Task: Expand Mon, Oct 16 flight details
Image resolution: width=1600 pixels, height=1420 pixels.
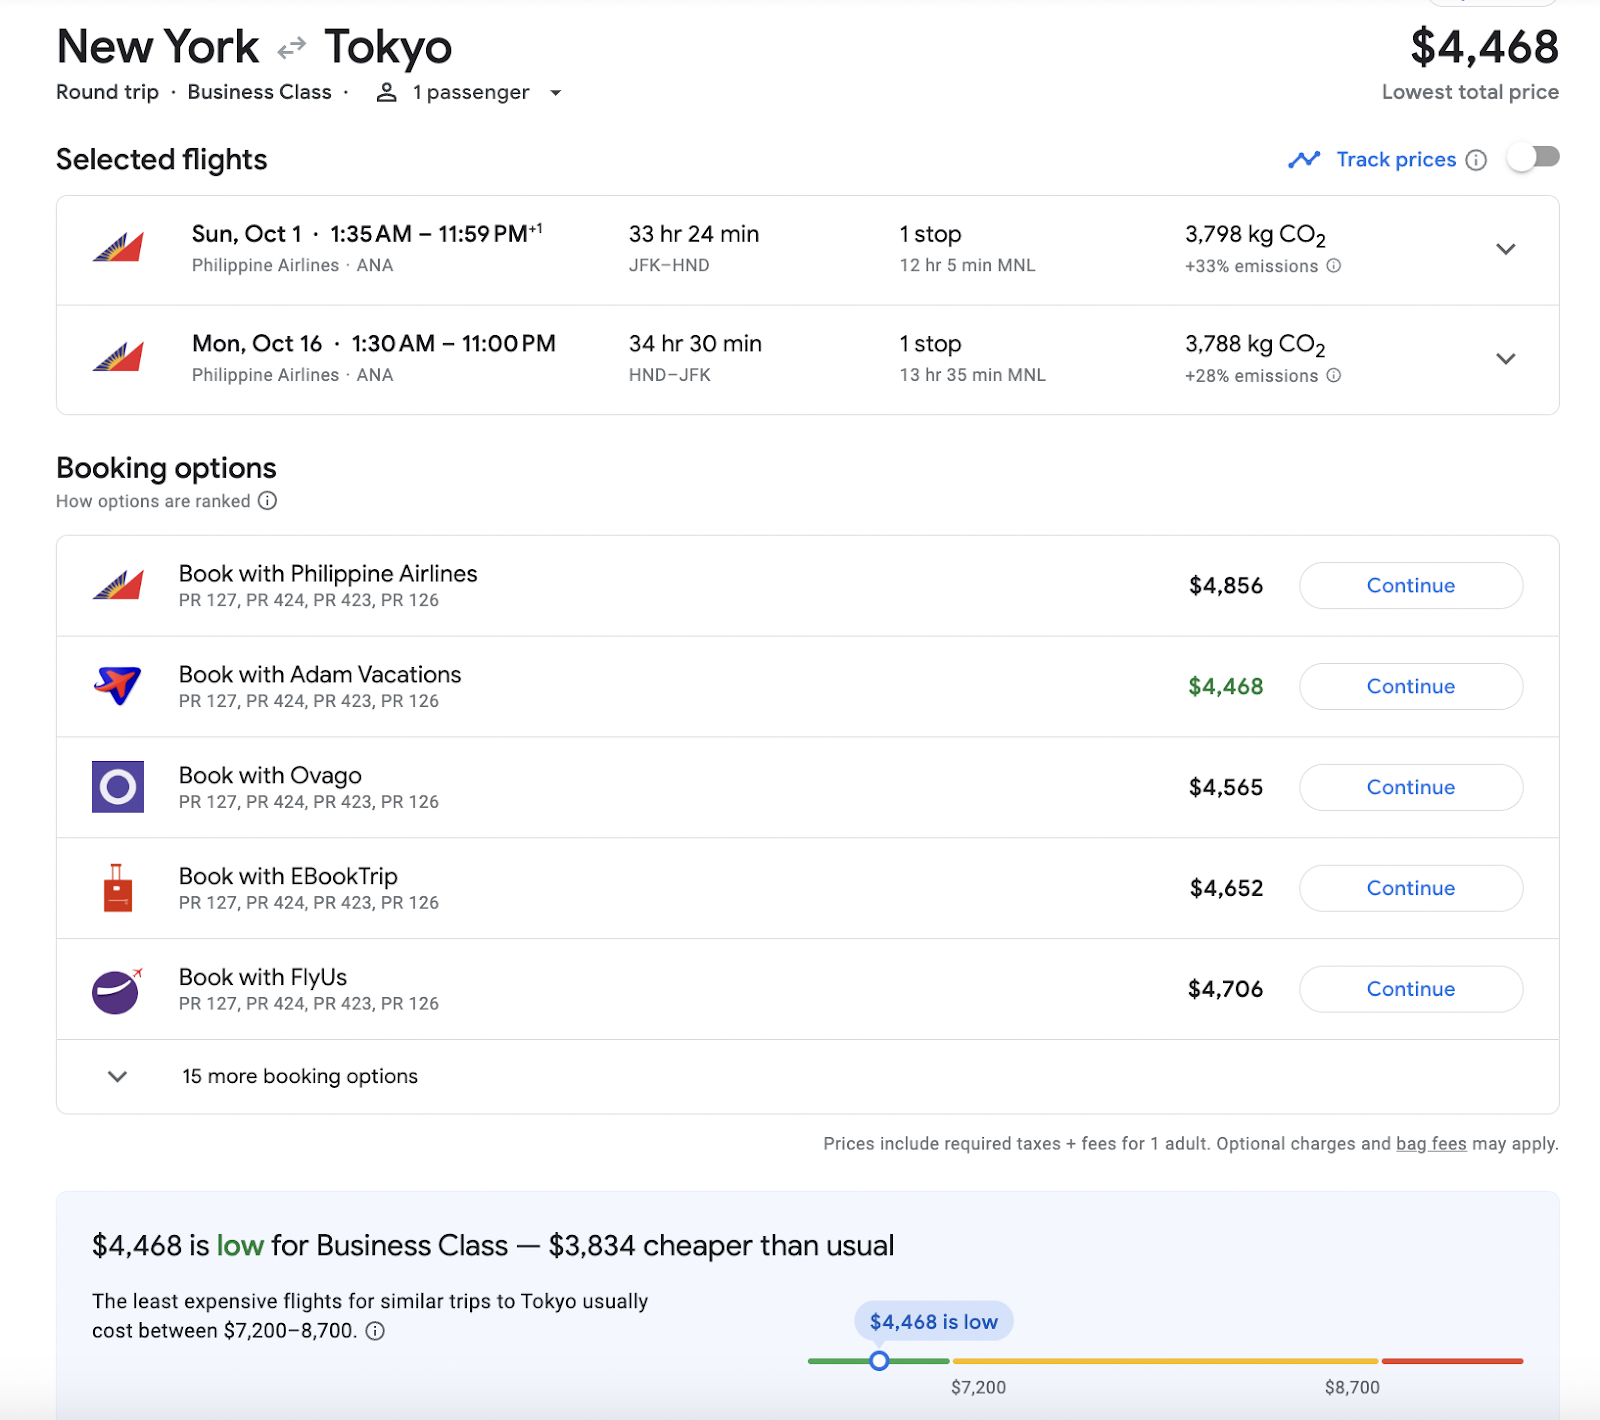Action: (1506, 359)
